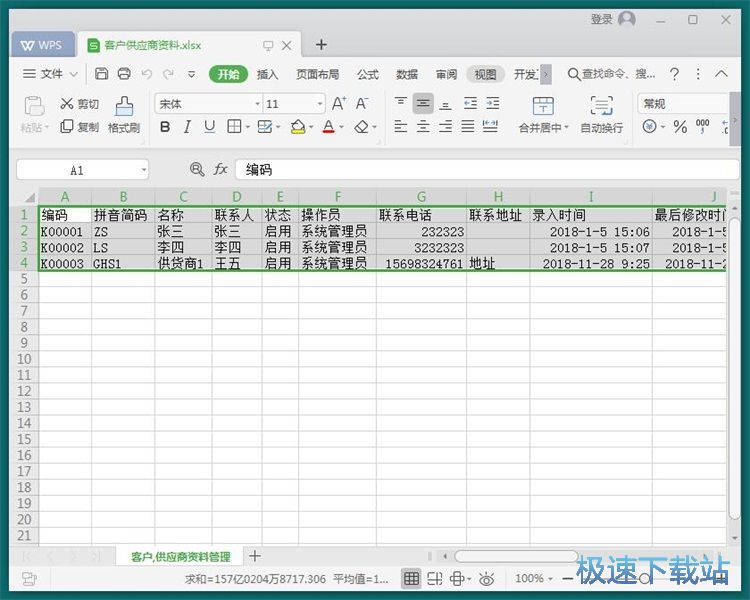Click the Print icon in quick toolbar

click(x=124, y=74)
